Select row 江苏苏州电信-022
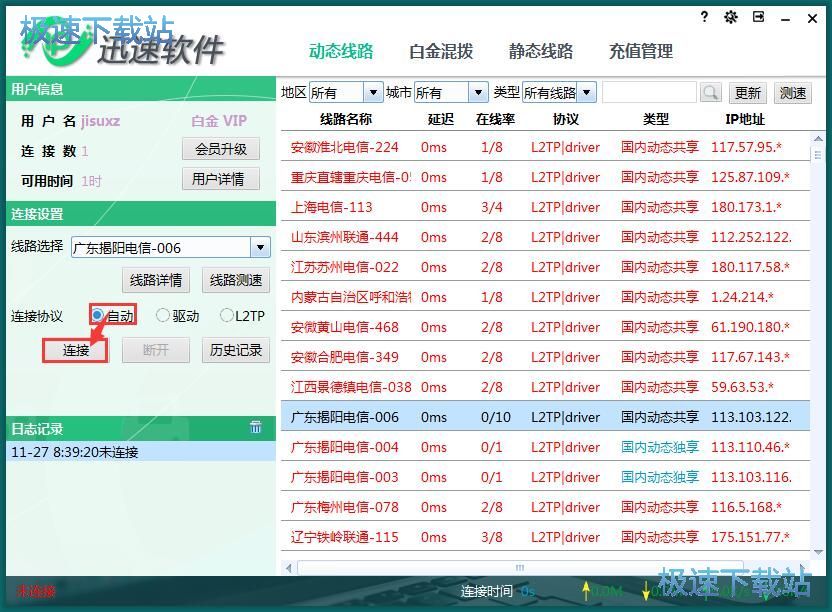The image size is (832, 612). pyautogui.click(x=545, y=266)
